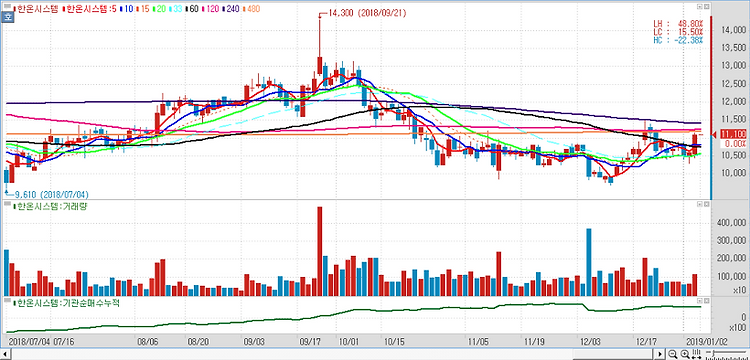Image resolution: width=750 pixels, height=360 pixels.
Task: Click the blue 호 button at top left
Action: (x=7, y=17)
